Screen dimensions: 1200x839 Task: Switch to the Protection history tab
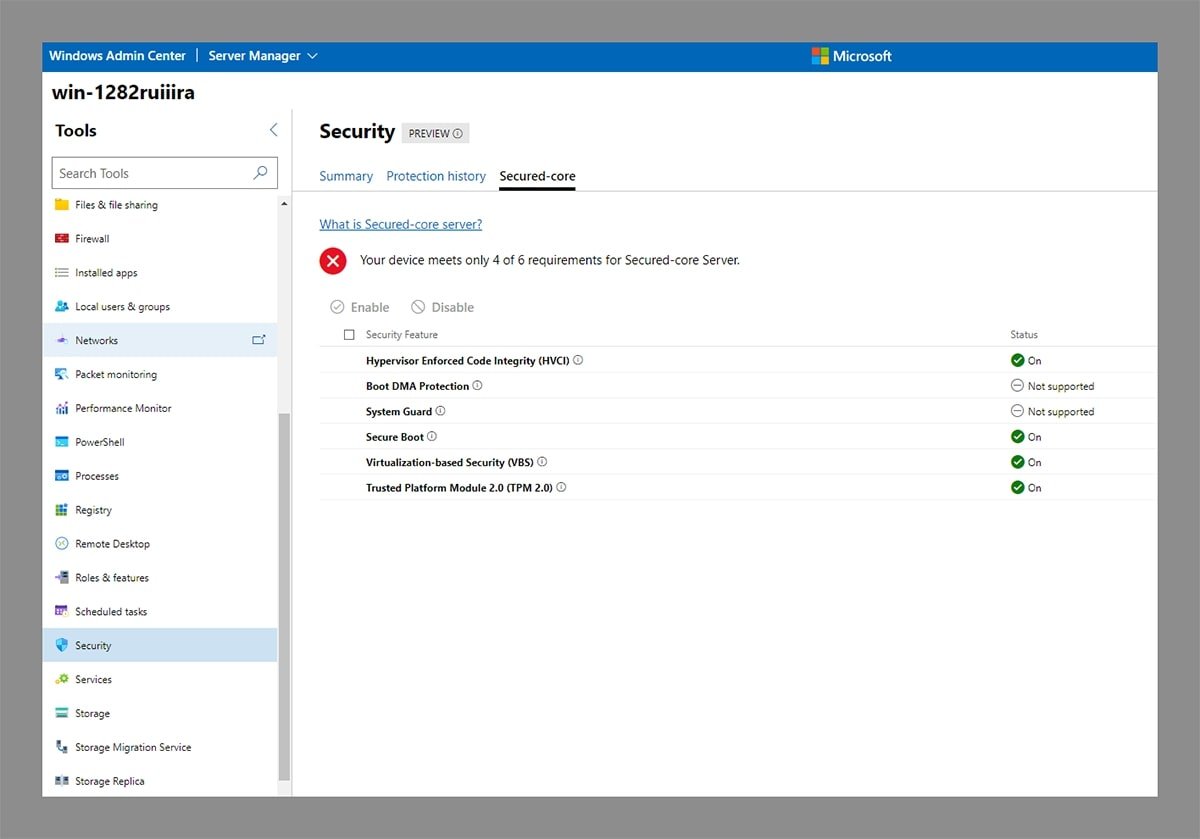(x=436, y=176)
